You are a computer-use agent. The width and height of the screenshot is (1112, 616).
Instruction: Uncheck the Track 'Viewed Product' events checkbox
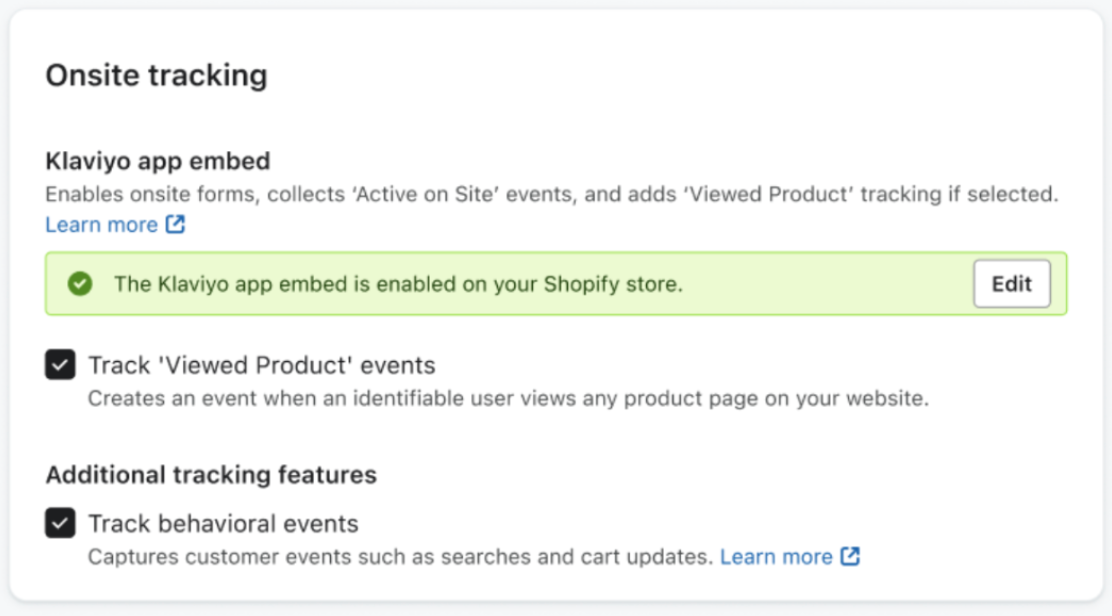point(60,366)
